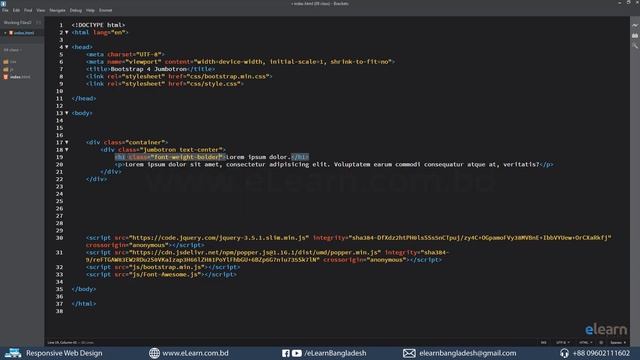
Task: Open the project folder name dropdown
Action: point(12,50)
